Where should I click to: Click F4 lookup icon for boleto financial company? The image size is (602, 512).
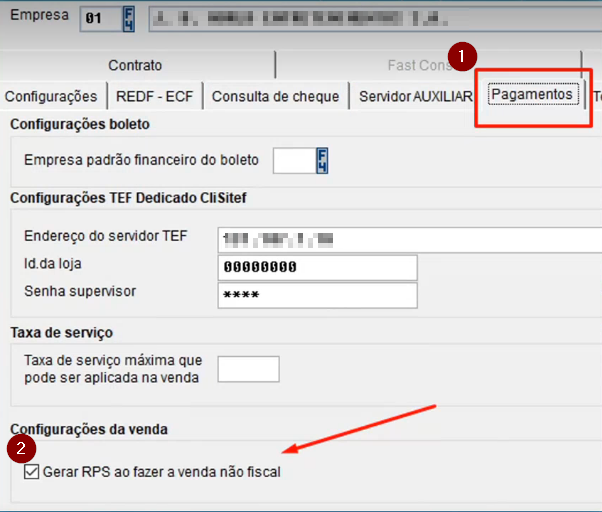click(322, 160)
